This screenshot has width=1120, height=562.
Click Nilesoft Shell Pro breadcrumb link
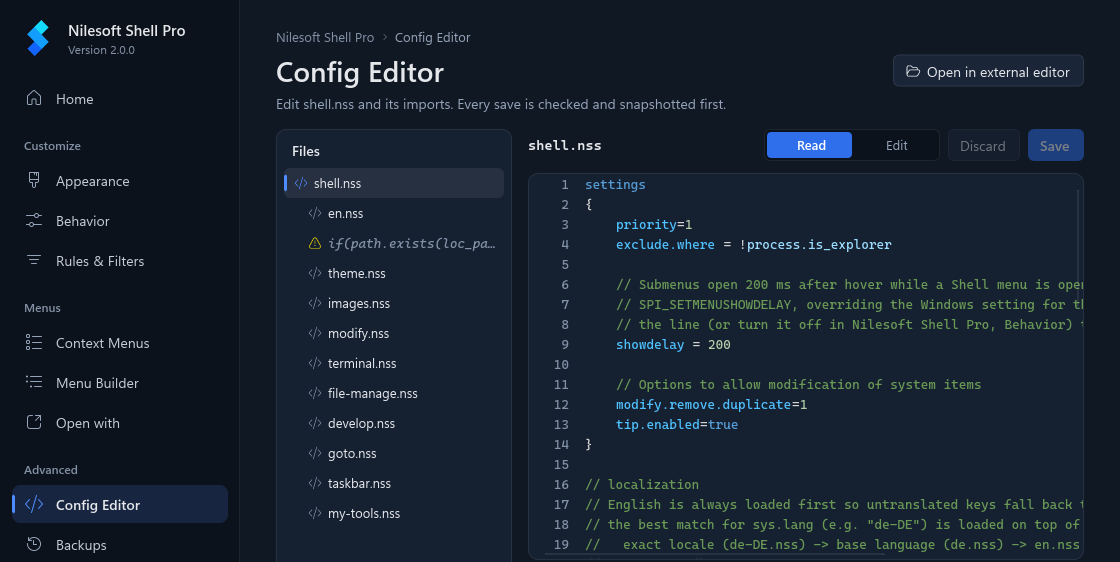[x=325, y=37]
